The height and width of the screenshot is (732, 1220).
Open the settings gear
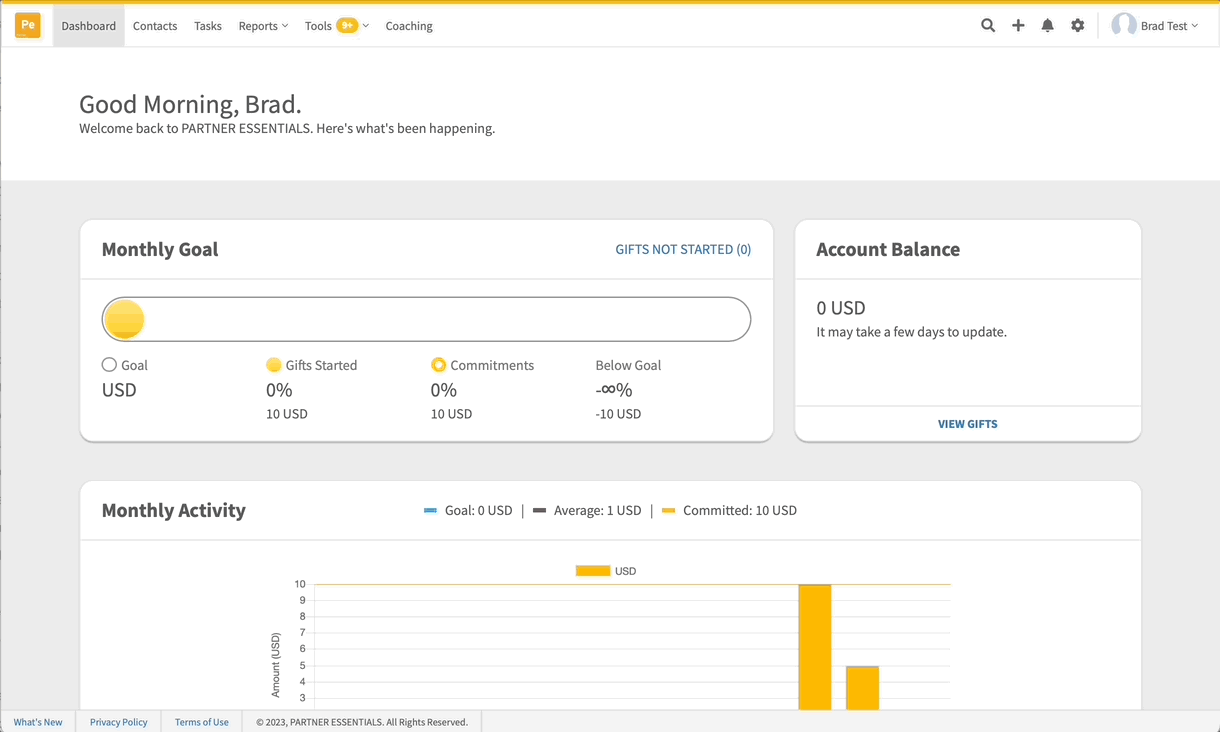[x=1078, y=26]
